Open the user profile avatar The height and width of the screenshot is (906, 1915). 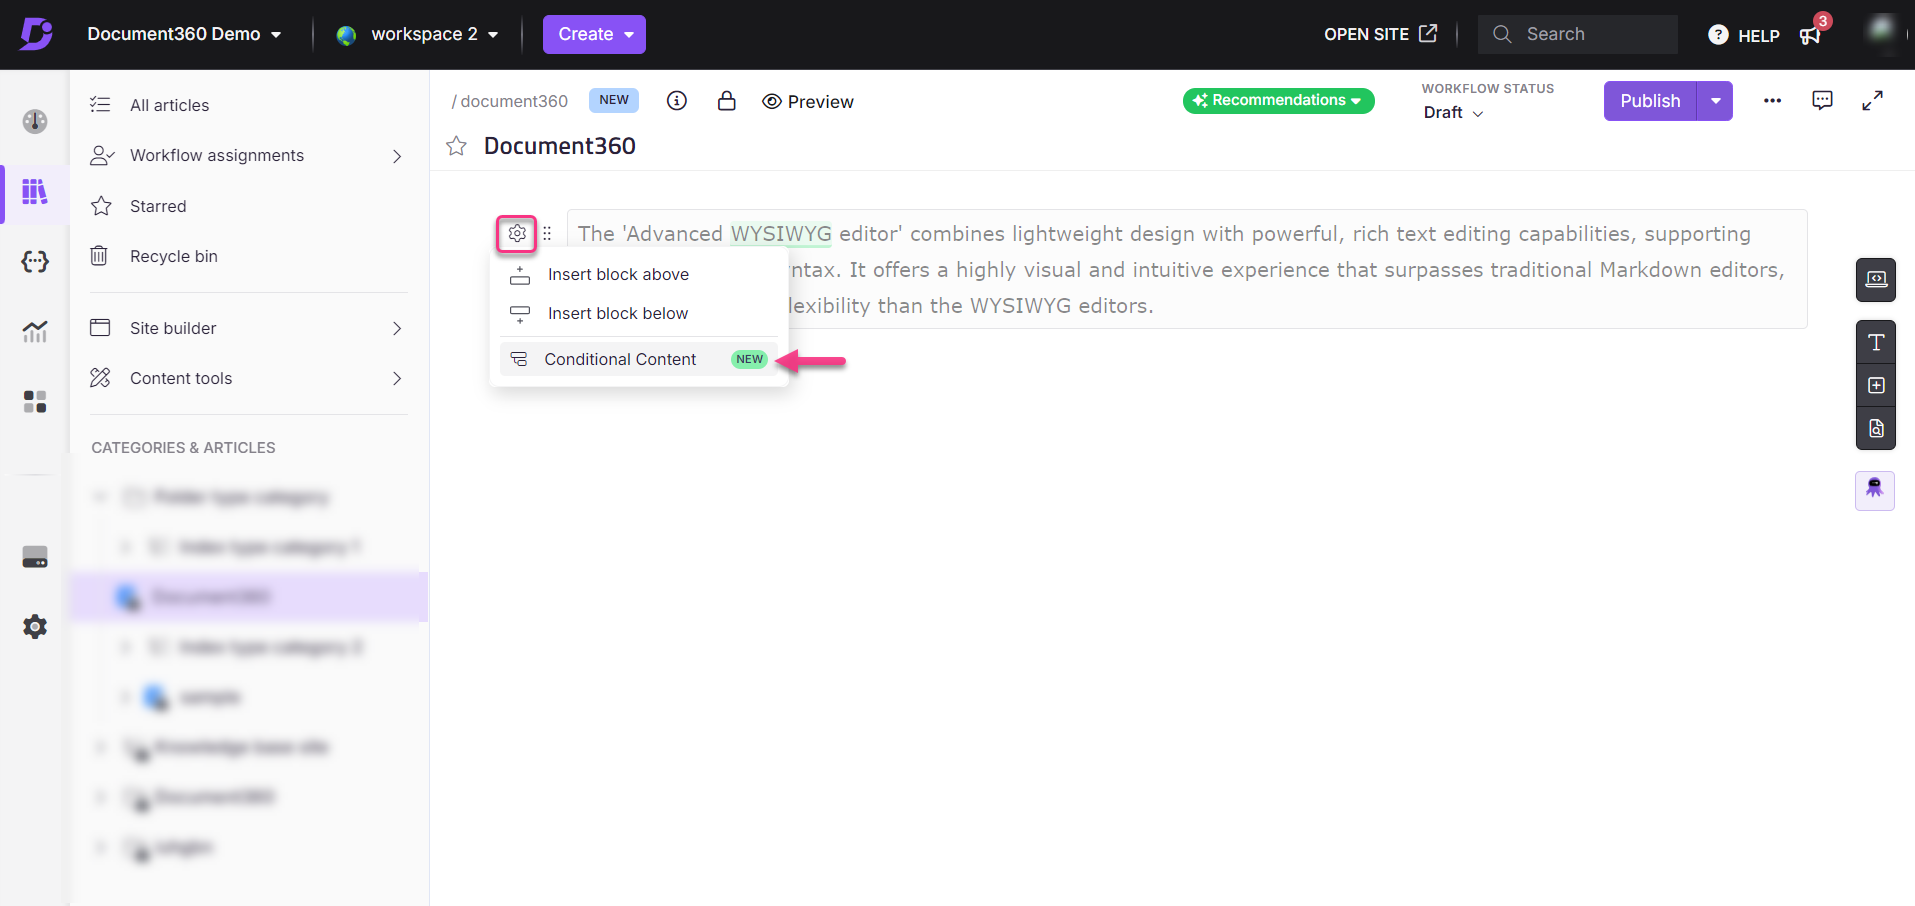[1881, 30]
